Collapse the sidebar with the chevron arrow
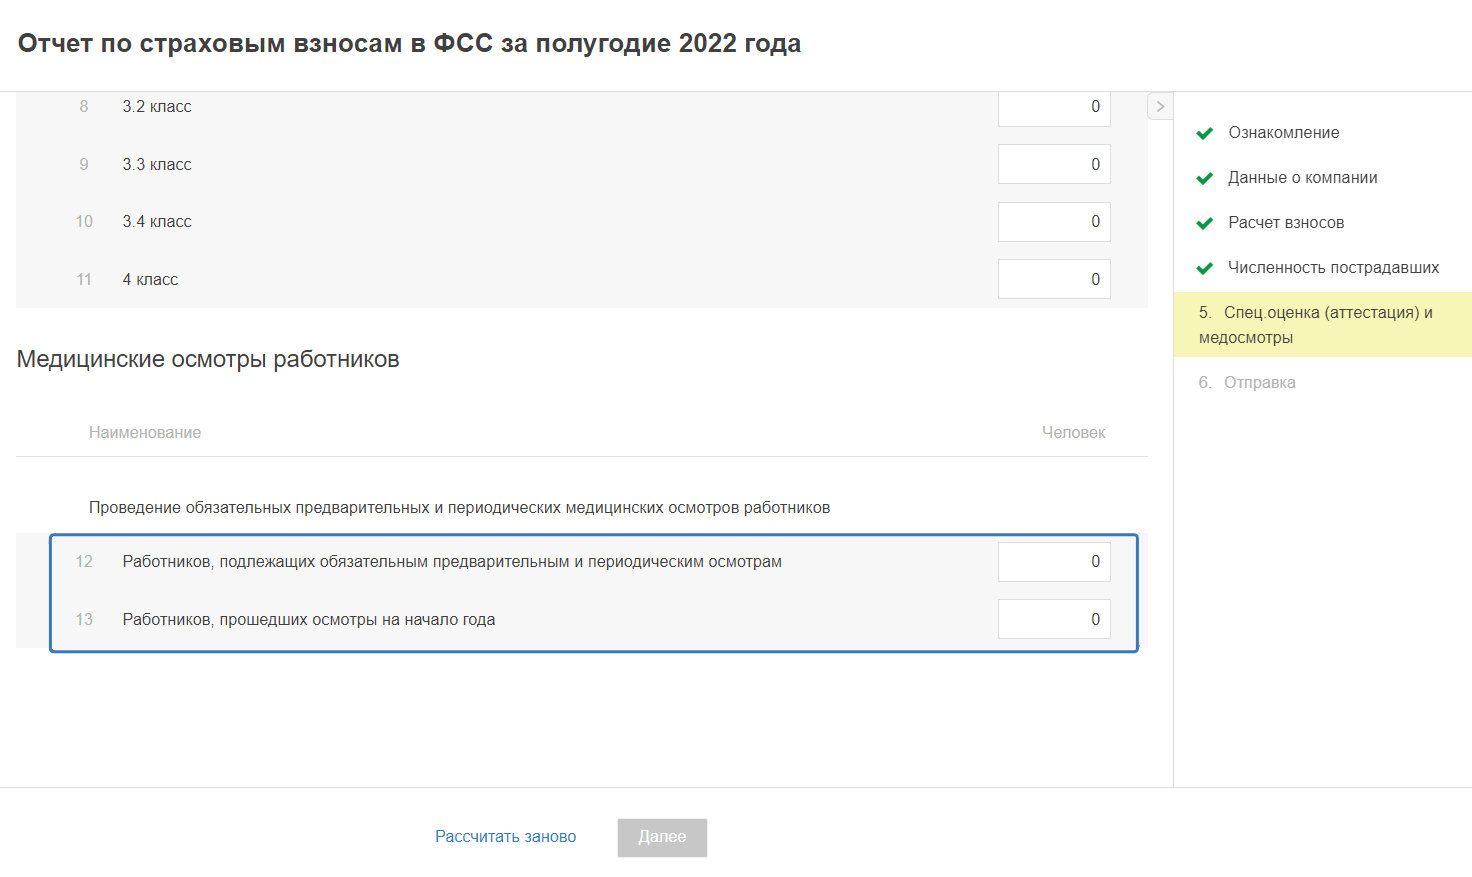This screenshot has height=877, width=1472. pos(1160,106)
